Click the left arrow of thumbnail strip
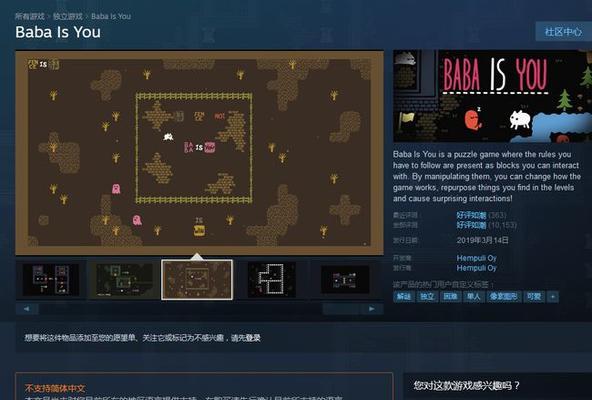The height and width of the screenshot is (400, 592). (27, 309)
